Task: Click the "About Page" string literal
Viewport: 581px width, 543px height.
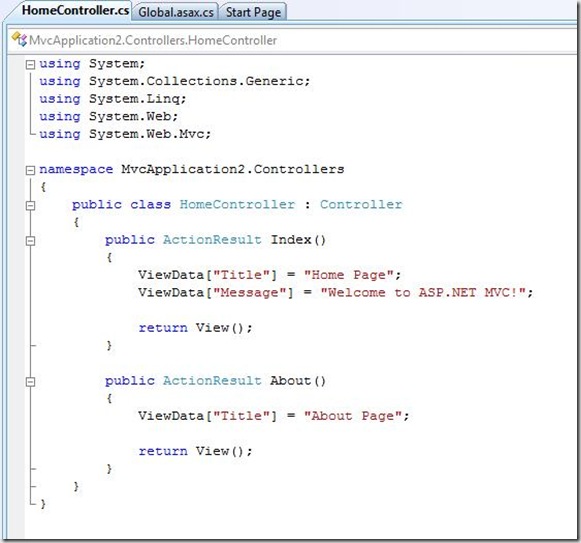Action: [x=353, y=416]
